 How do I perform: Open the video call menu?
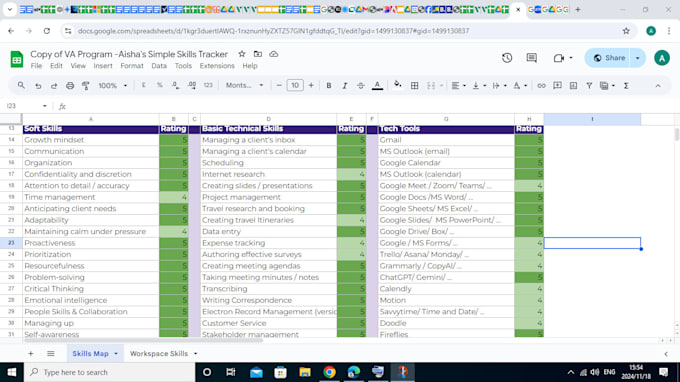coord(563,58)
